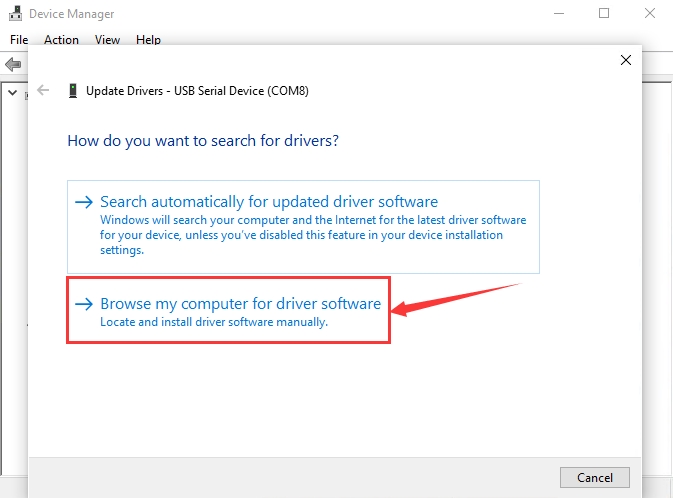Image resolution: width=673 pixels, height=498 pixels.
Task: Choose Search automatically for updated driver software
Action: (x=303, y=227)
